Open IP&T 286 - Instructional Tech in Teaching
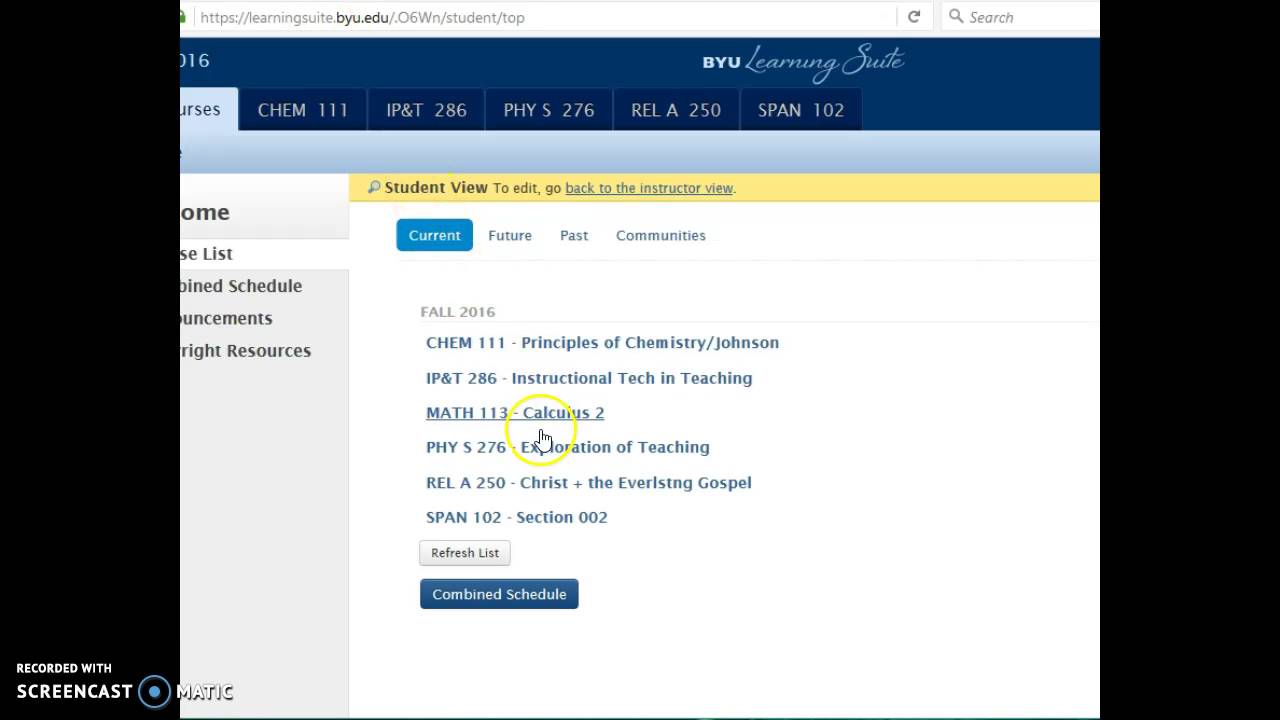The width and height of the screenshot is (1280, 720). (589, 378)
